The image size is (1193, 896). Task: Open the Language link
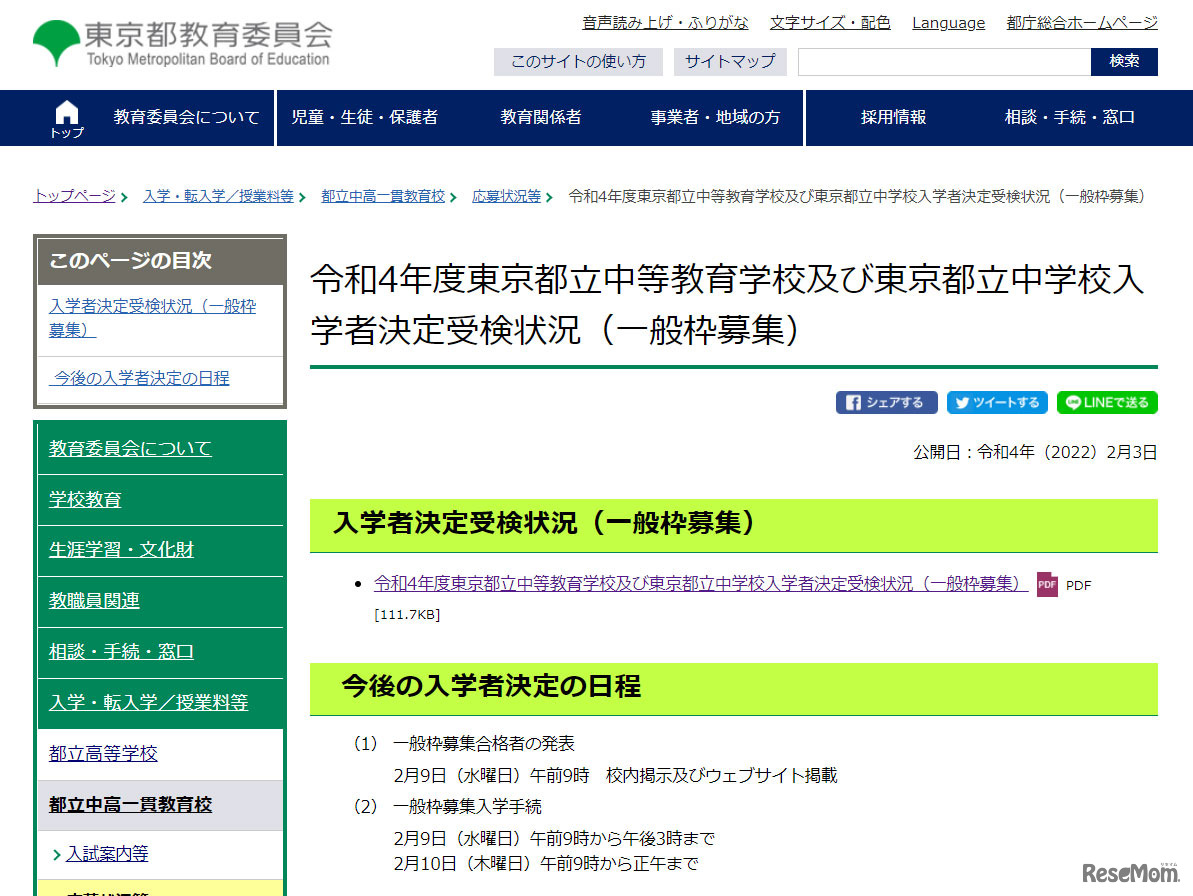pyautogui.click(x=948, y=23)
